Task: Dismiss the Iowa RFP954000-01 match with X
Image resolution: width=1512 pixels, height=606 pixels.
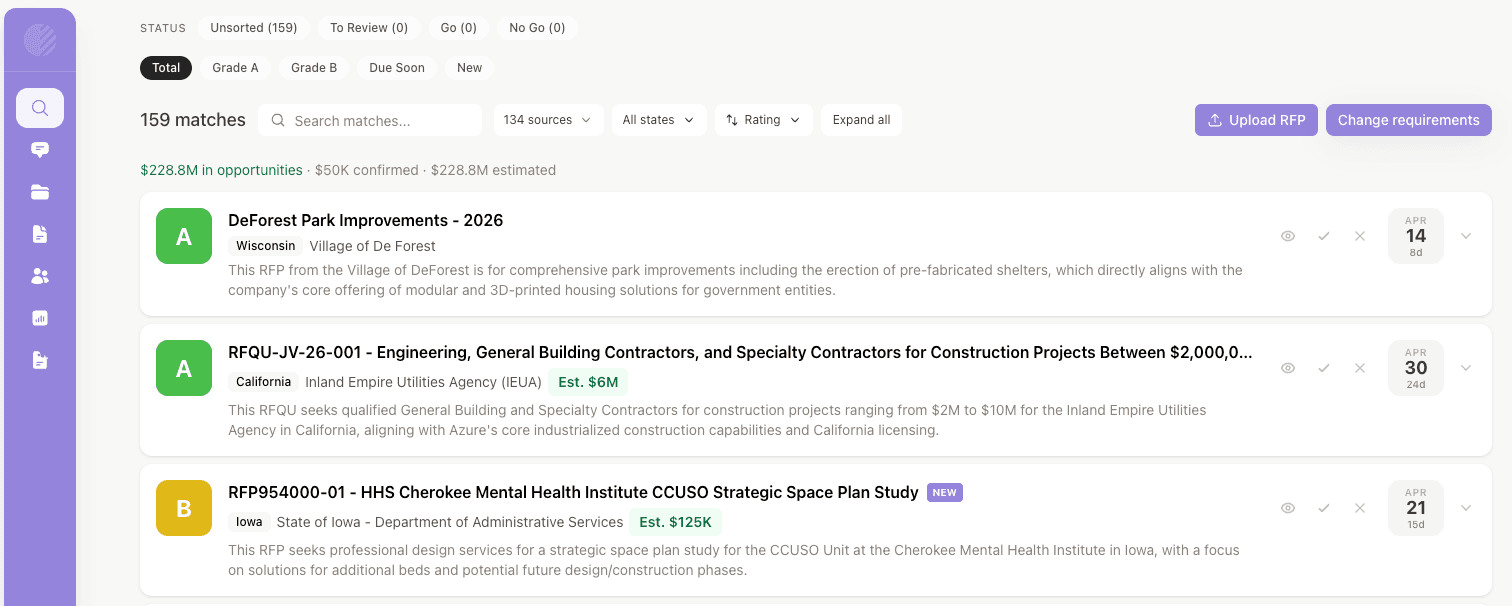Action: tap(1360, 508)
